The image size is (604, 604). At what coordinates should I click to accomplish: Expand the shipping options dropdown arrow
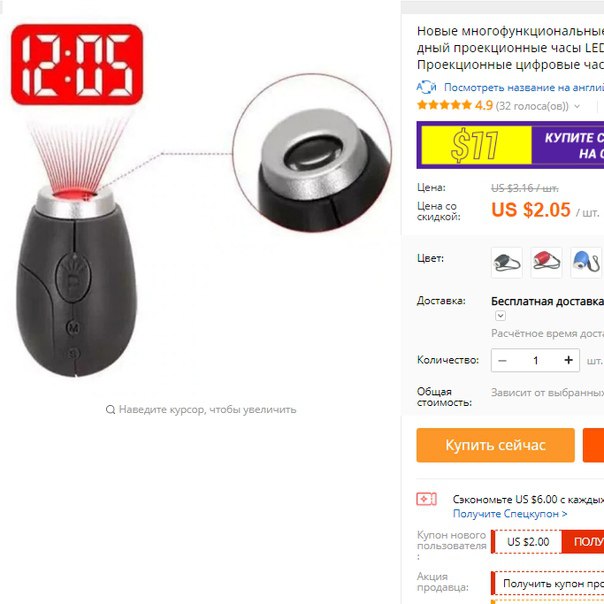500,316
